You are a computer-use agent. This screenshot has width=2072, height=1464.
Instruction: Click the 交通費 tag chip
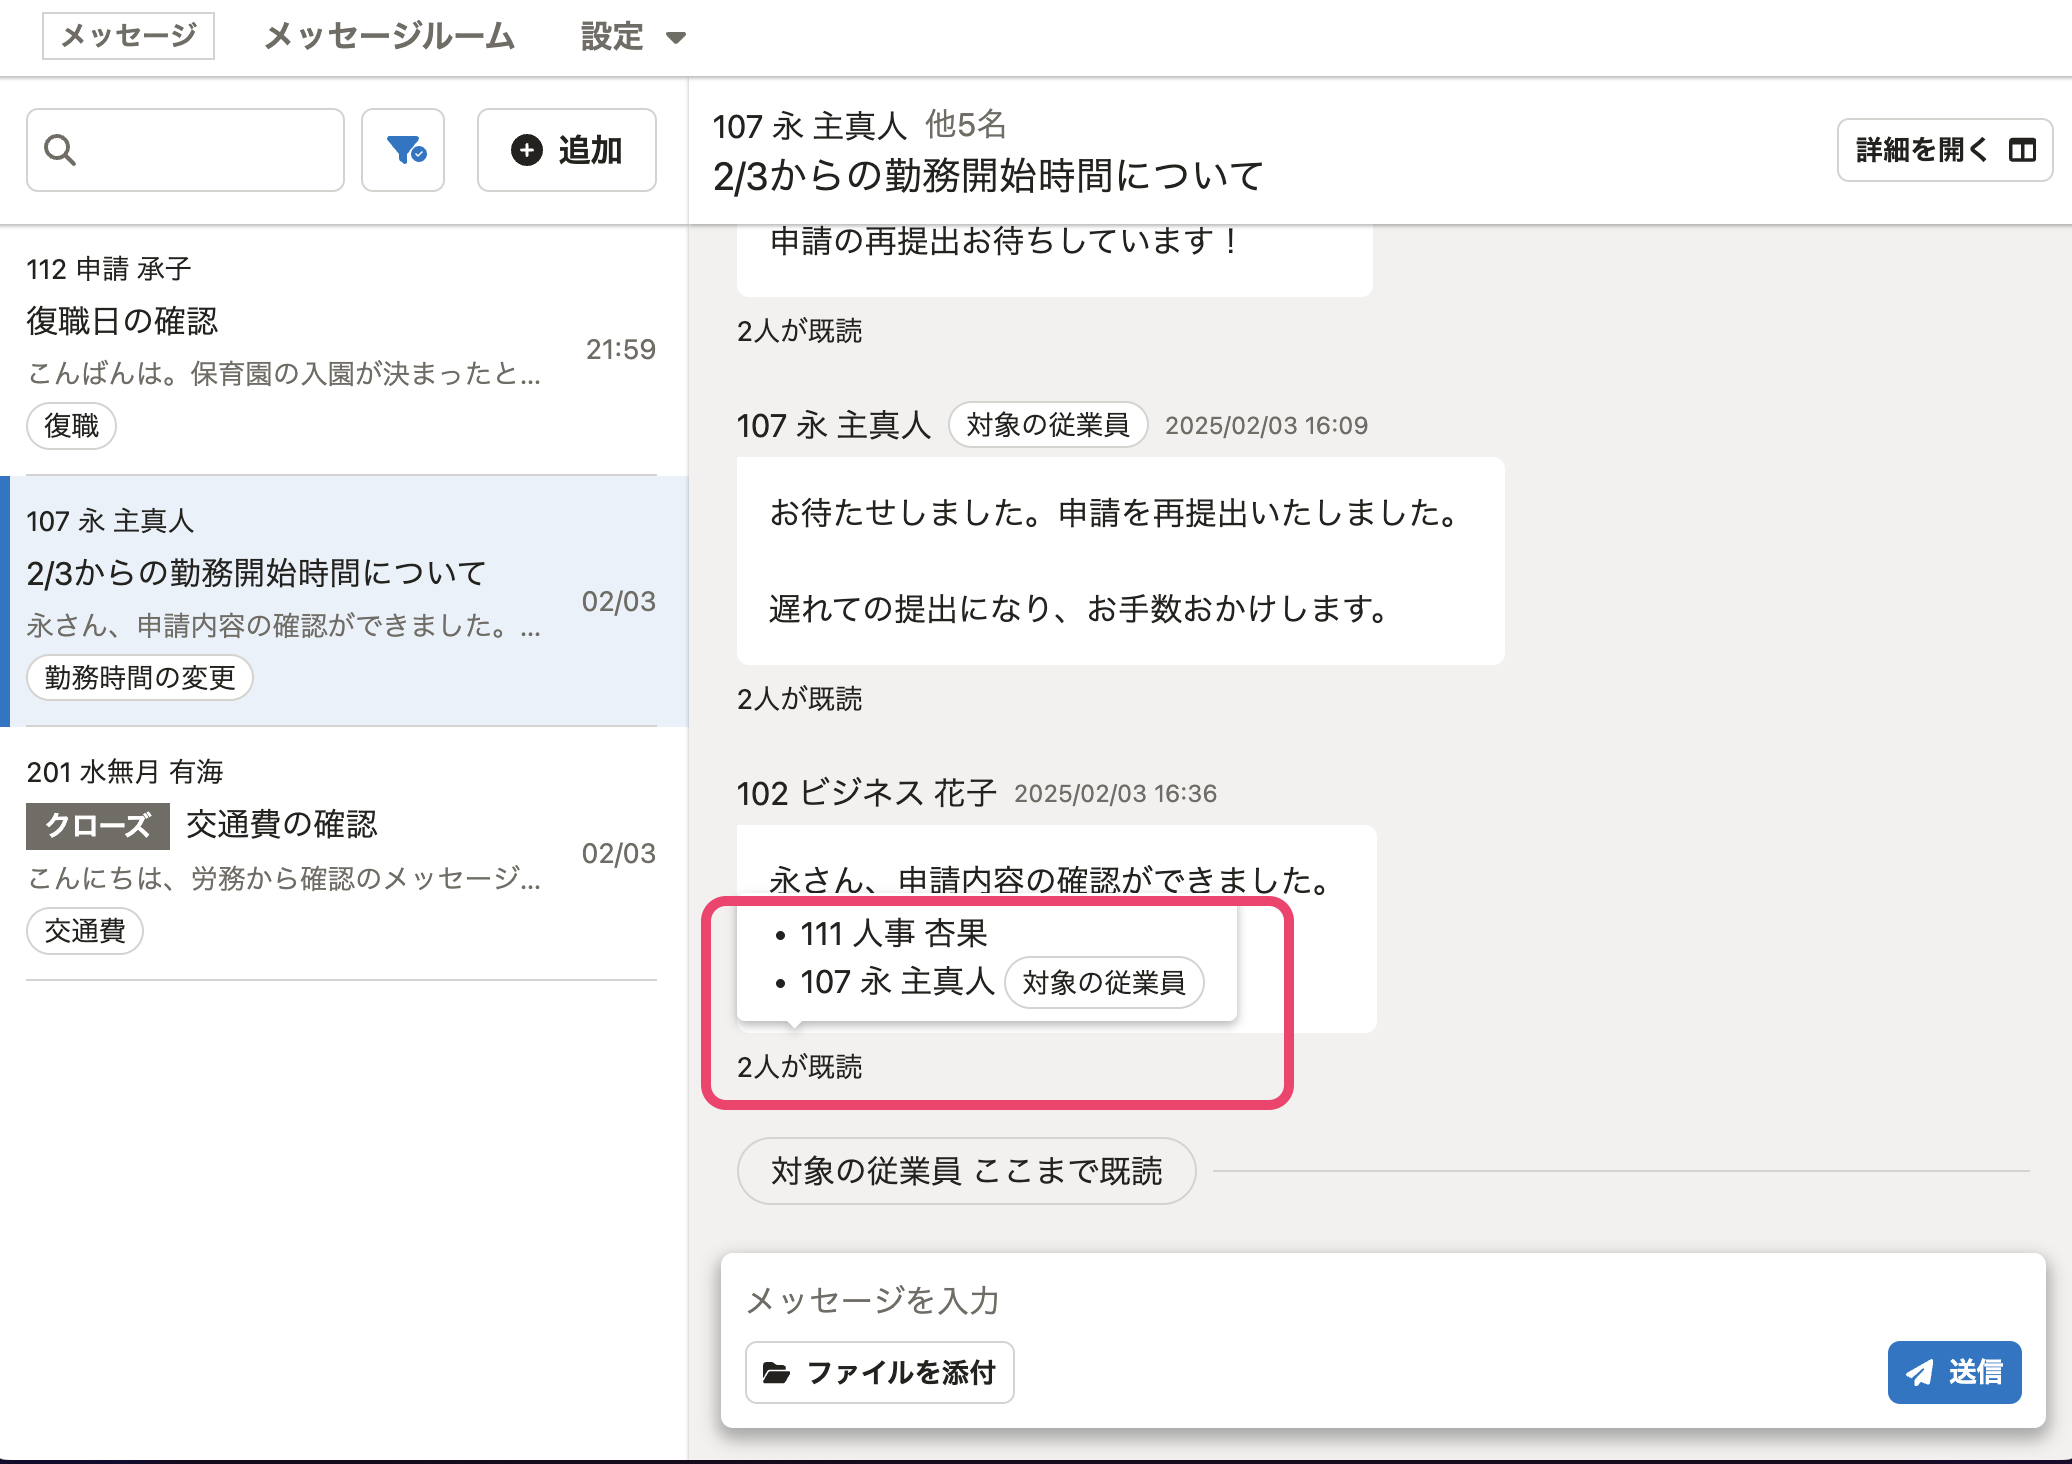click(85, 931)
